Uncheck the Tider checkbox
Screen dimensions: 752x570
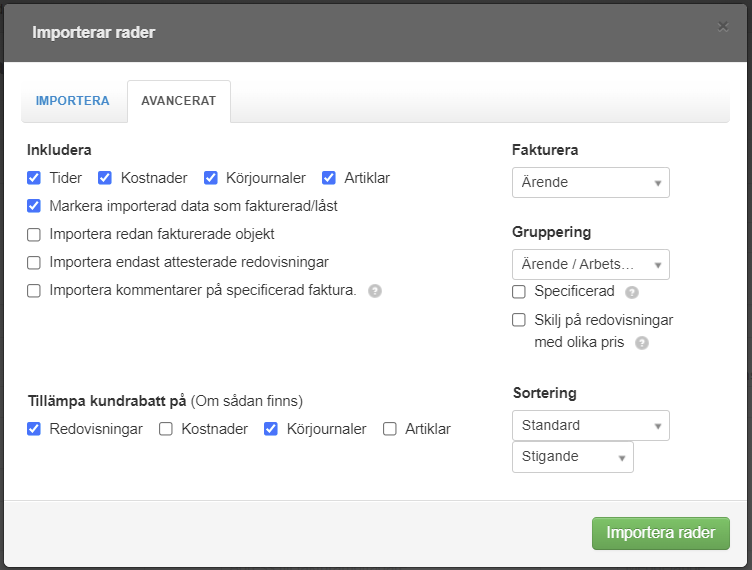[x=34, y=178]
